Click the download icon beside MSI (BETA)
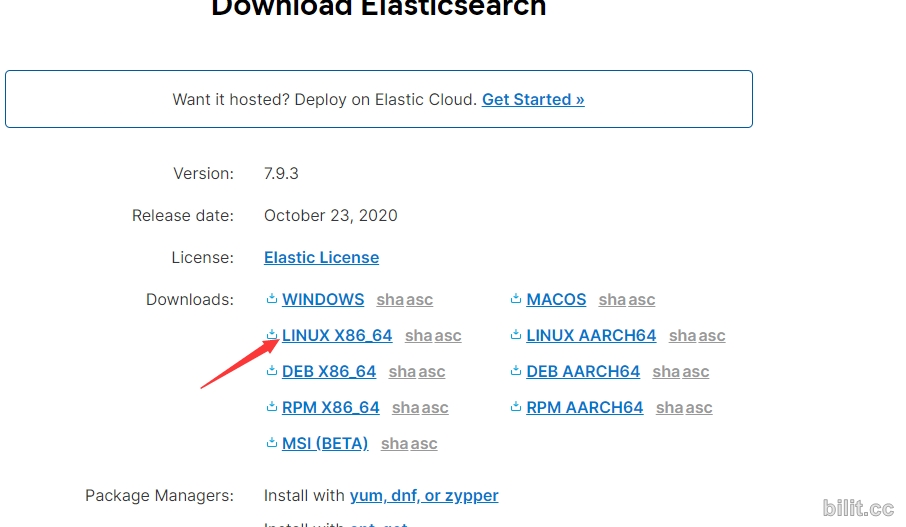The width and height of the screenshot is (906, 527). 272,443
